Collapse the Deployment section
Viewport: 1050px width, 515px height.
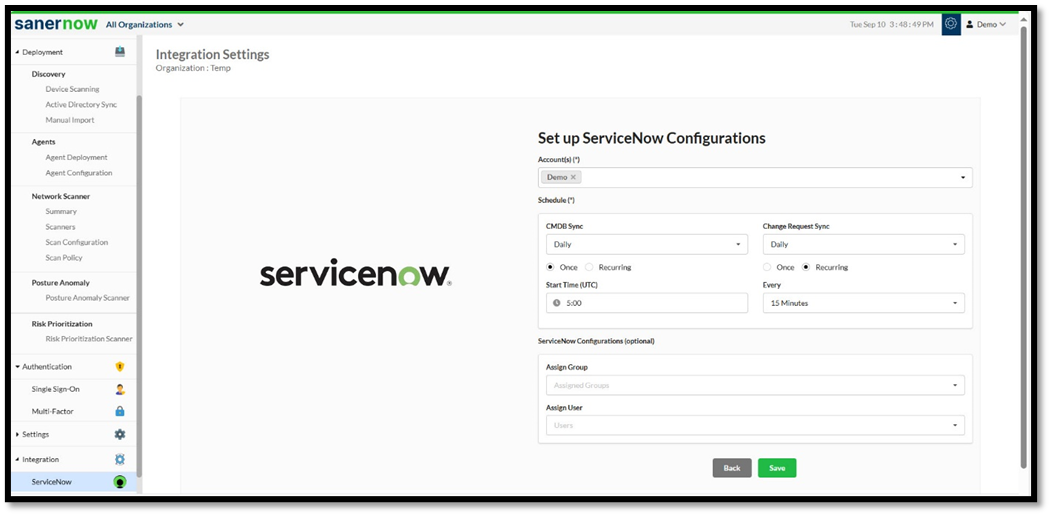17,52
